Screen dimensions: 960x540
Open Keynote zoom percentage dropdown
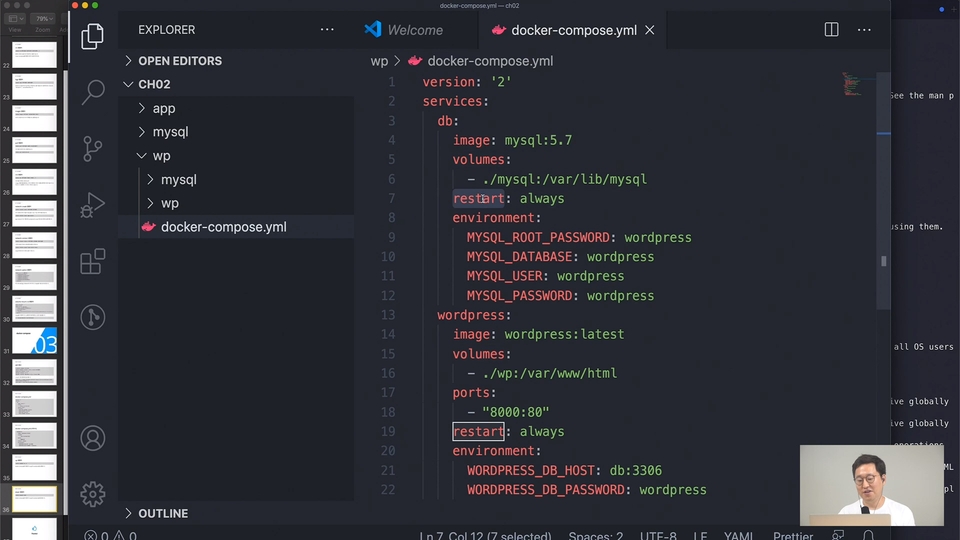tap(43, 18)
